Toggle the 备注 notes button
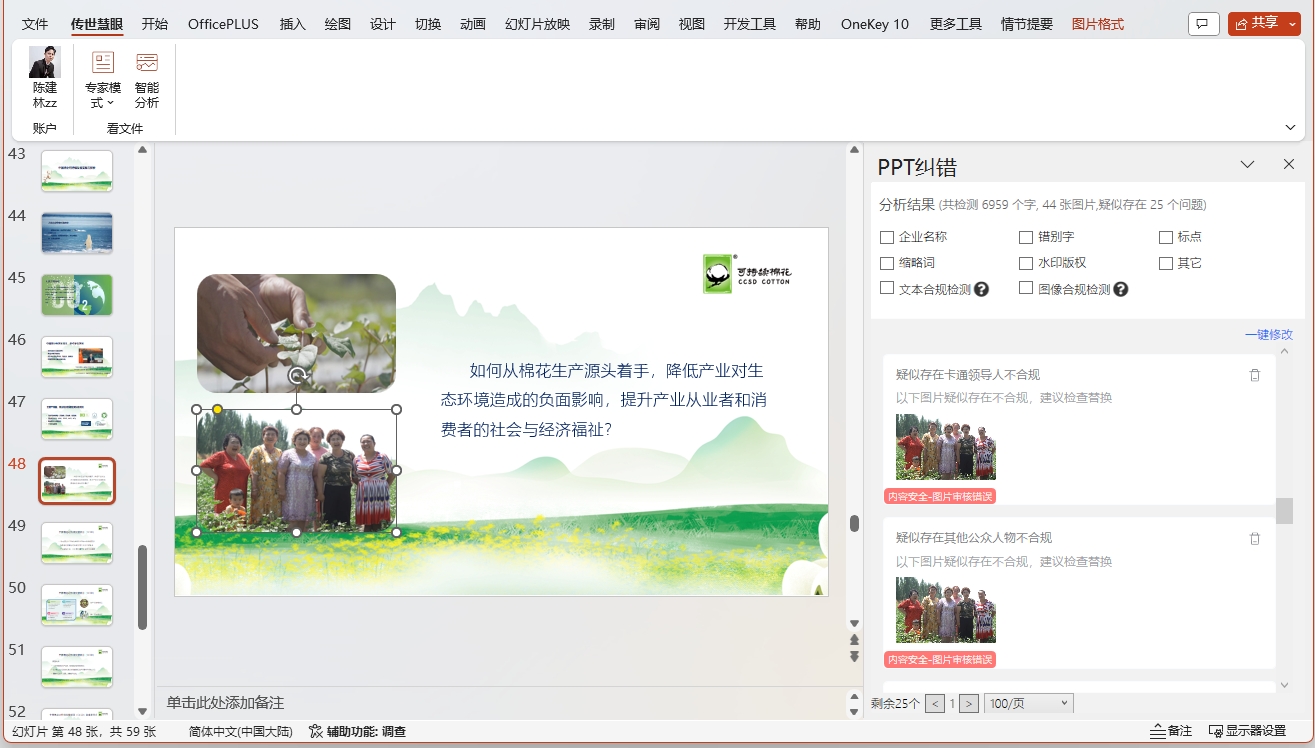1315x748 pixels. 1171,731
